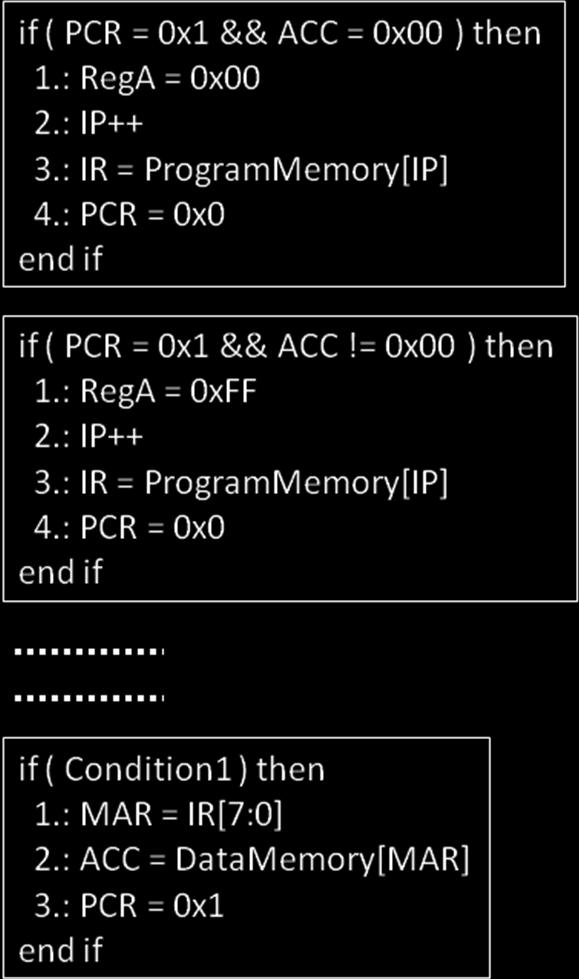Click the 'ACC != 0x00' condition line
Viewport: 579px width, 979px height.
[x=286, y=346]
